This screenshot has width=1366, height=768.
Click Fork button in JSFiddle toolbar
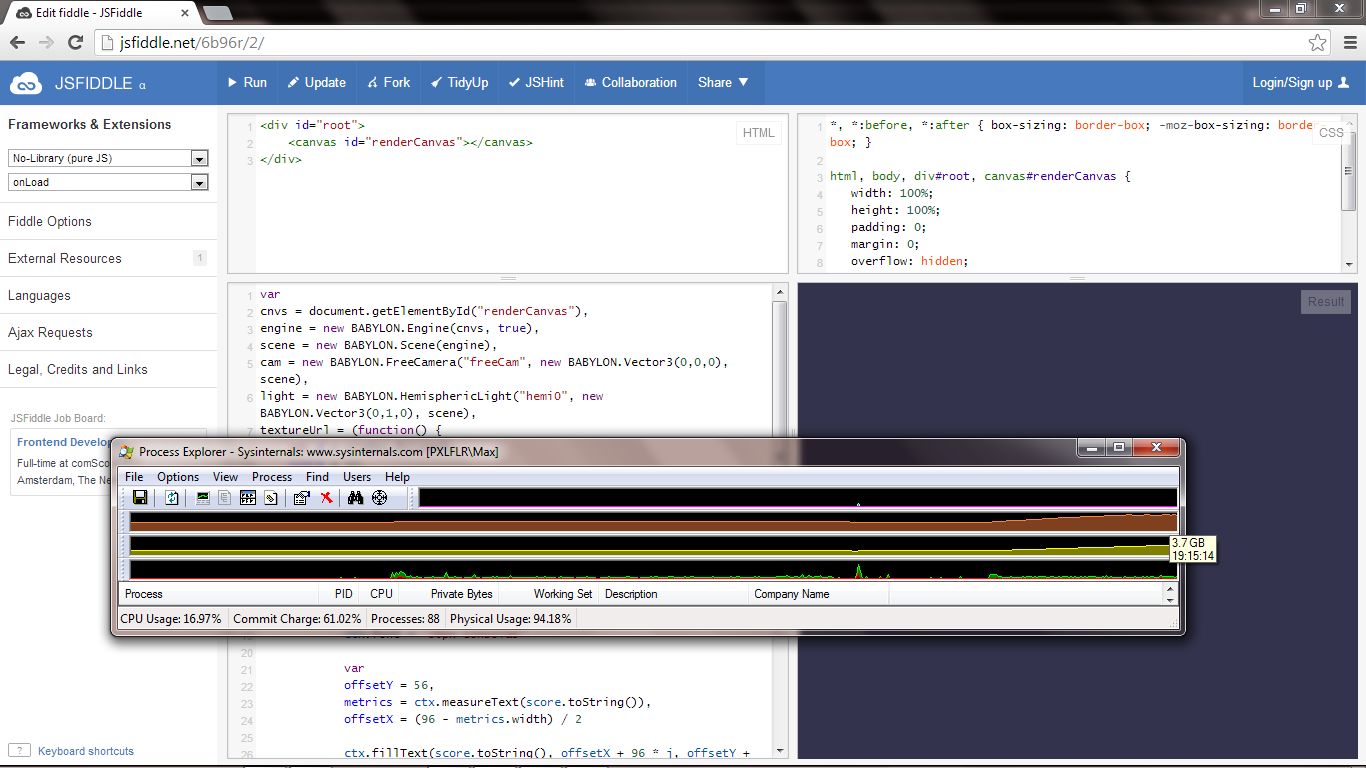[389, 83]
